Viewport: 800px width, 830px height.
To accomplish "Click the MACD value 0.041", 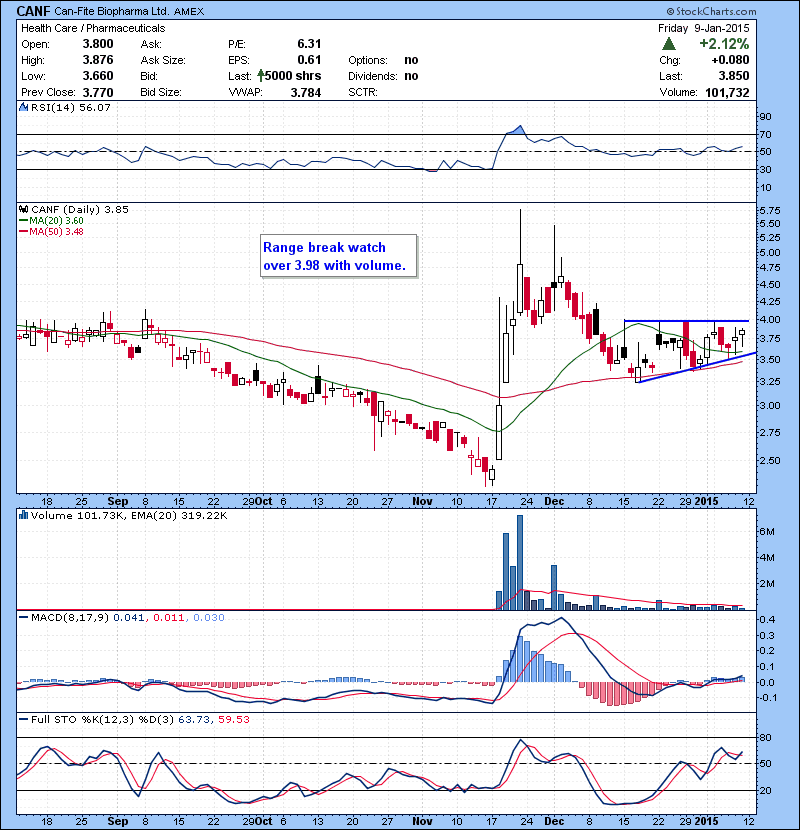I will point(129,617).
